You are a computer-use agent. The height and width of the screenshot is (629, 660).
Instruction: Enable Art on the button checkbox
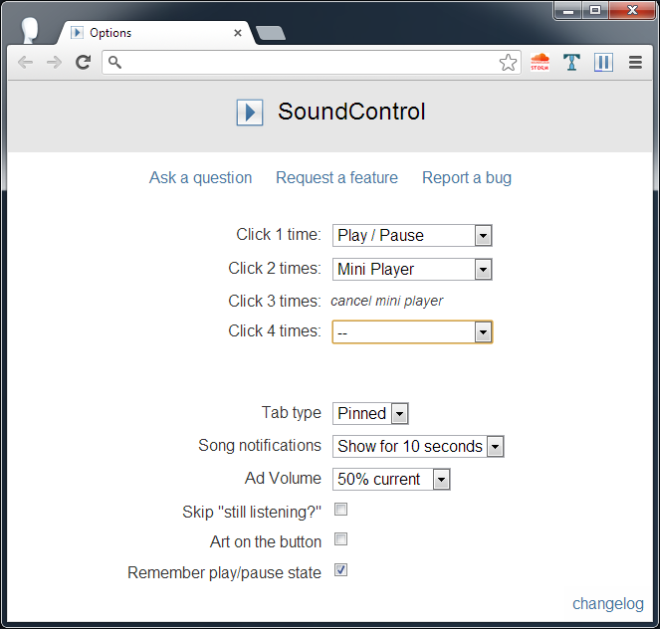[341, 539]
